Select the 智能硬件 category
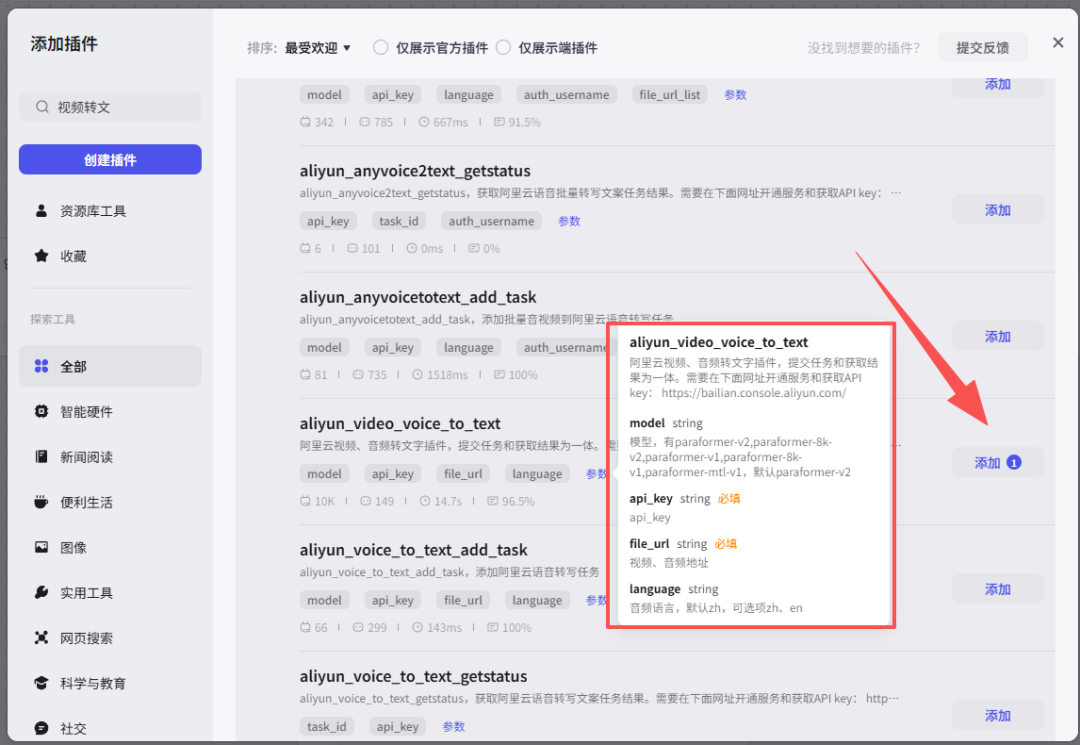 coord(110,412)
